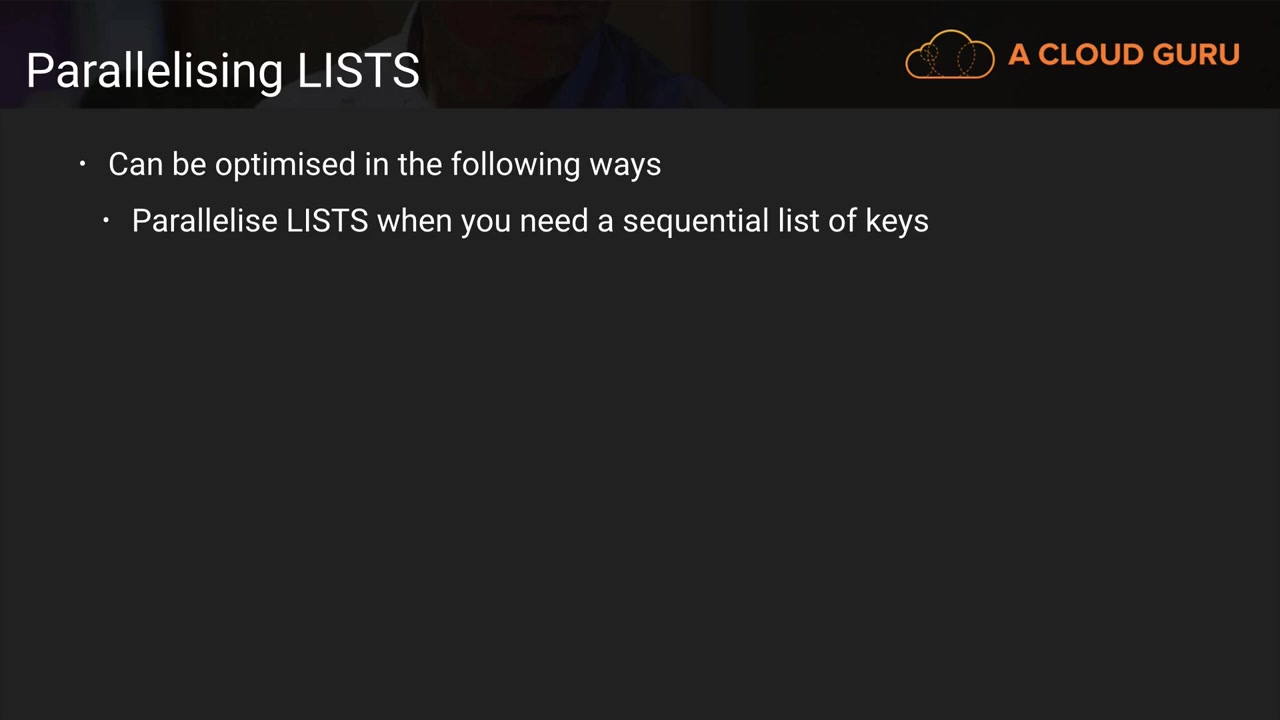
Task: Click the word 'Can' starting first bullet
Action: point(135,164)
